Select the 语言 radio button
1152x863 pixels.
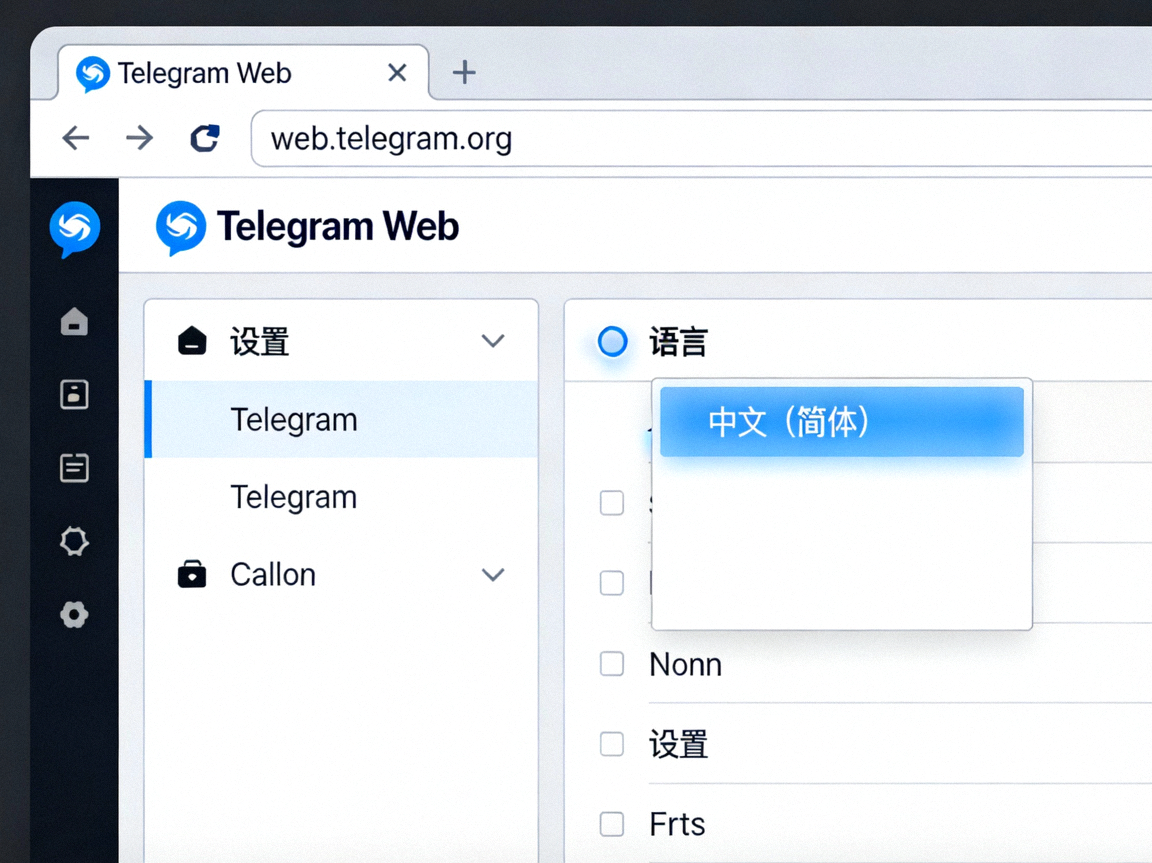[611, 342]
